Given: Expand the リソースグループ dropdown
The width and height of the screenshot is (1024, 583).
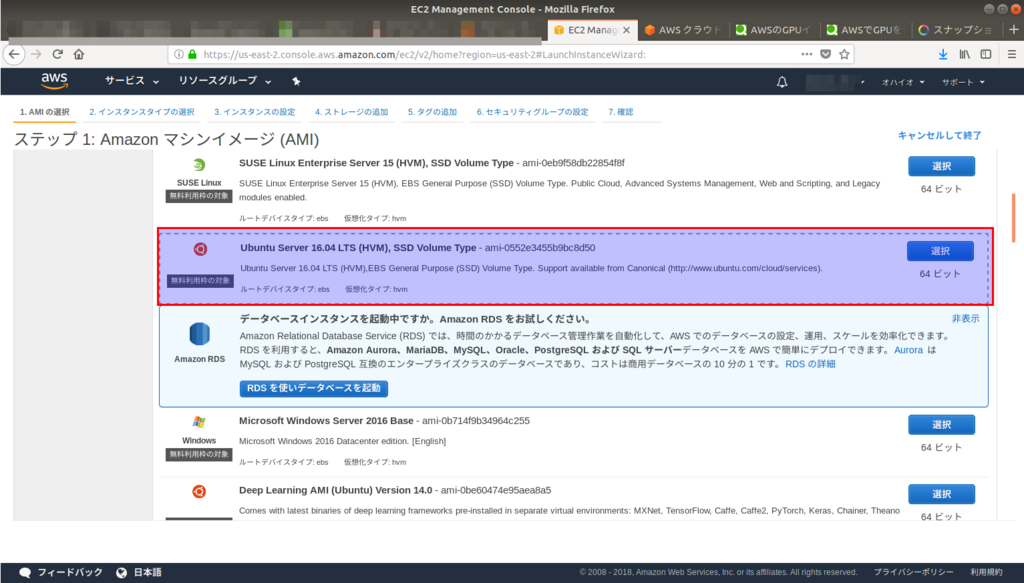Looking at the screenshot, I should (225, 81).
